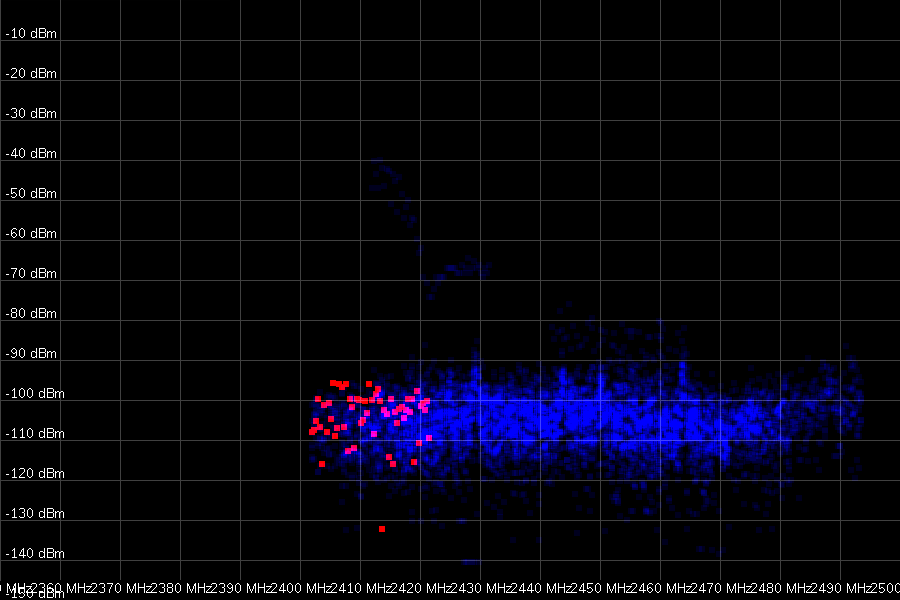Select the 2440 MHz frequency label
This screenshot has width=900, height=600.
click(x=515, y=587)
